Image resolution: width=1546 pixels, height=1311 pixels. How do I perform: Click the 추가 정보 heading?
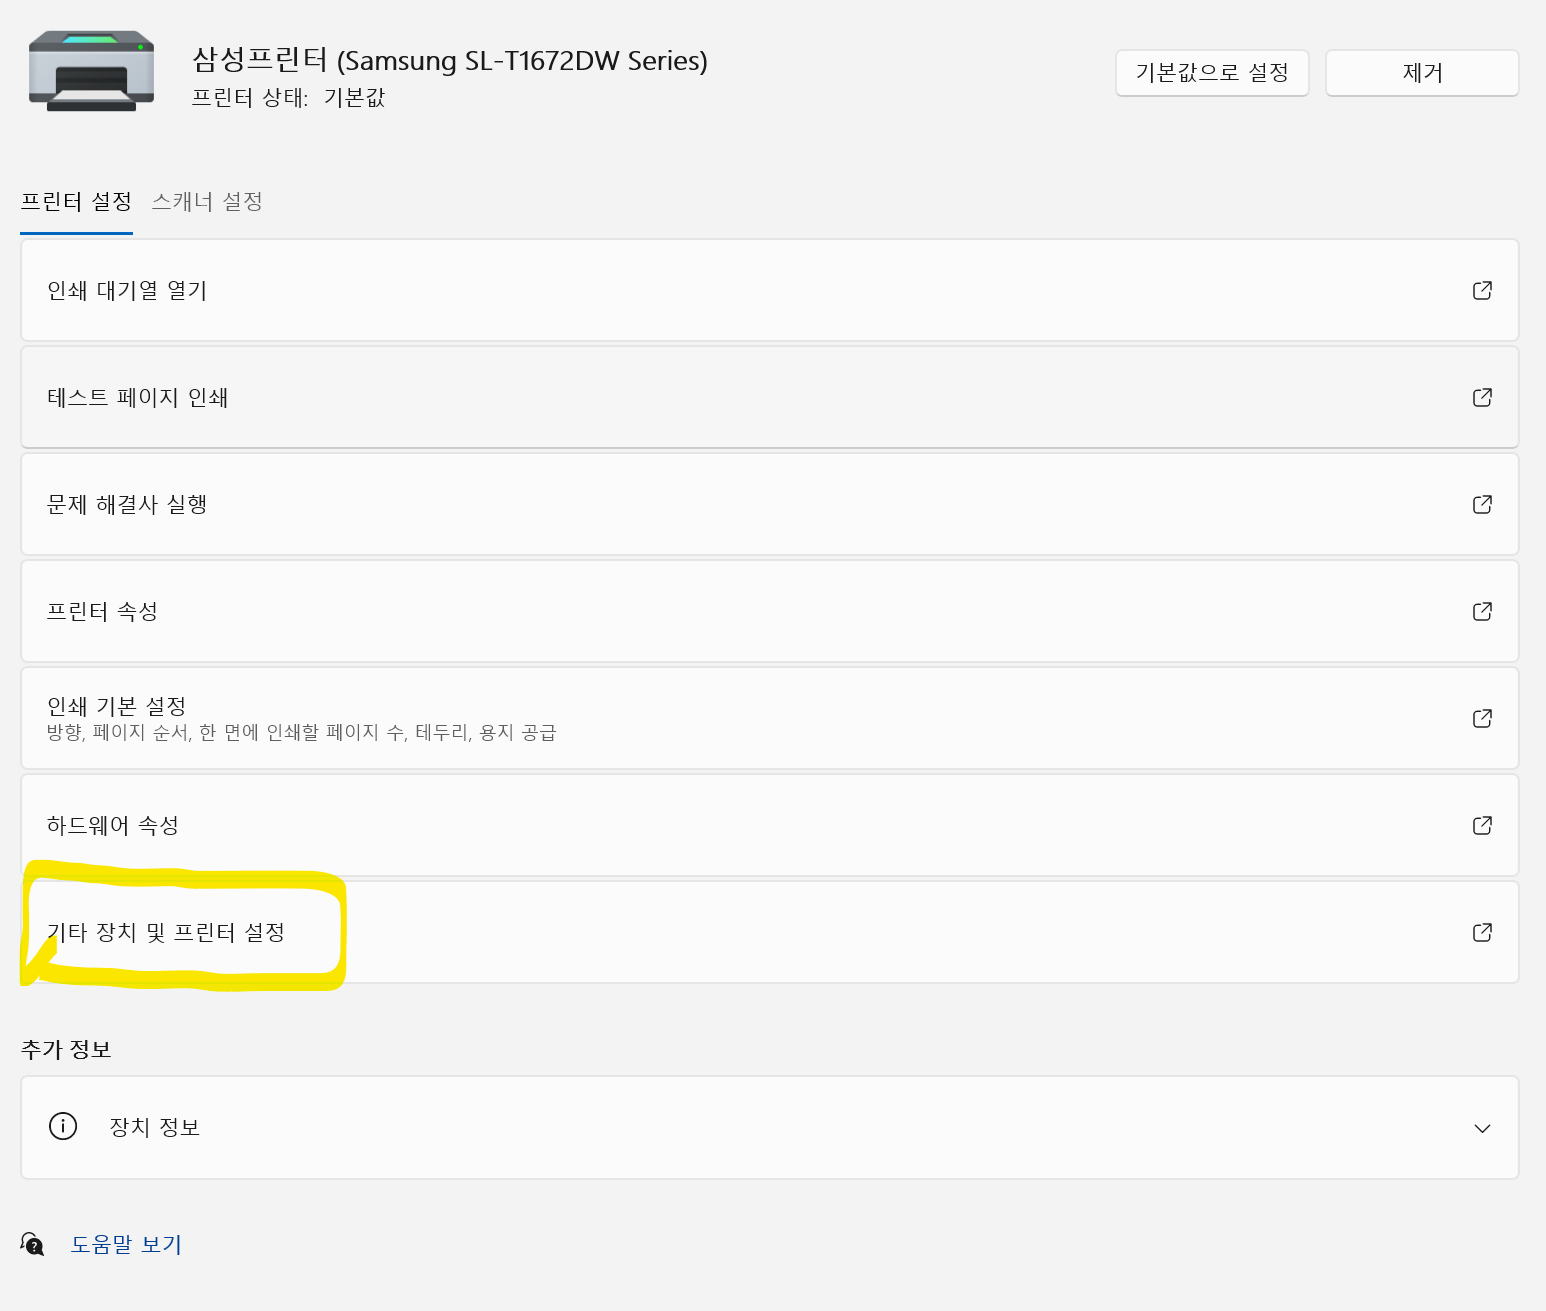tap(66, 1049)
